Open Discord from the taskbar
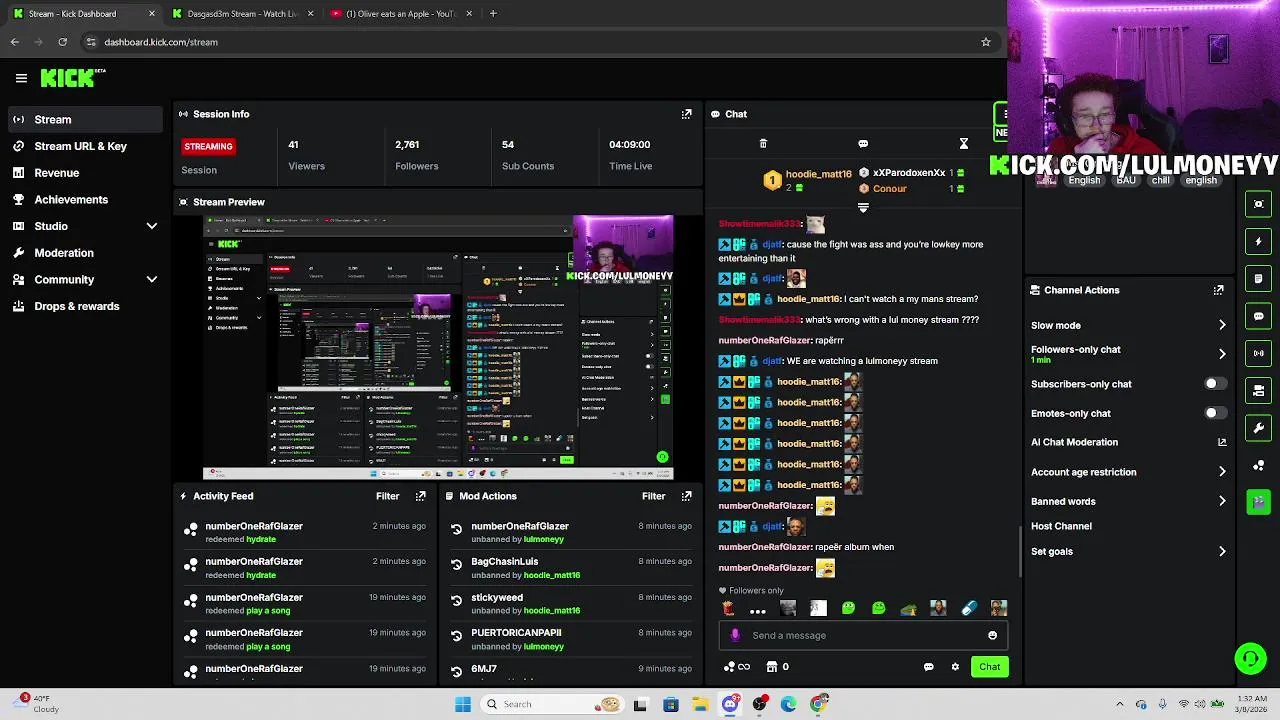Viewport: 1280px width, 720px height. [x=730, y=704]
